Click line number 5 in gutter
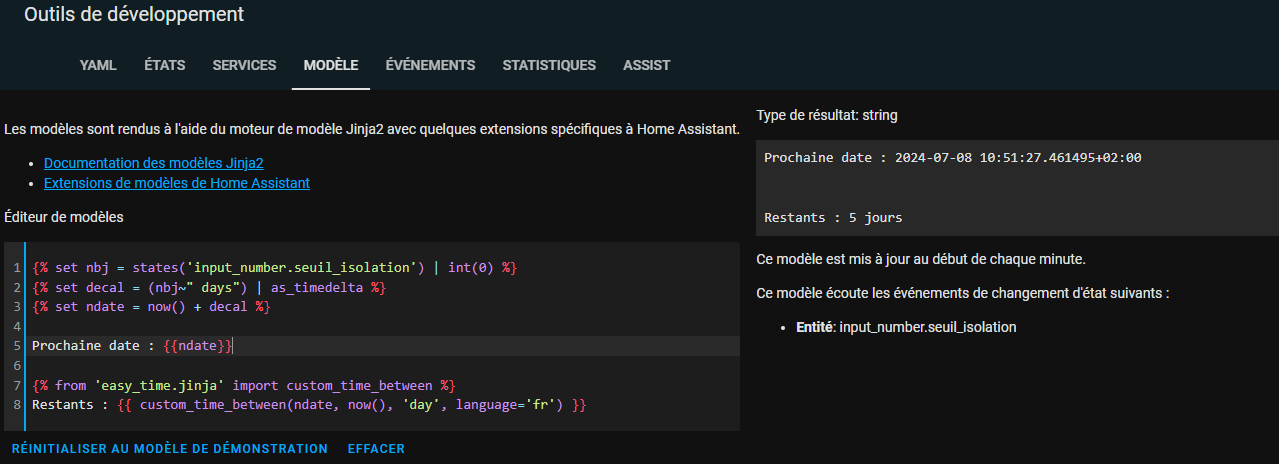Image resolution: width=1279 pixels, height=464 pixels. (x=18, y=345)
